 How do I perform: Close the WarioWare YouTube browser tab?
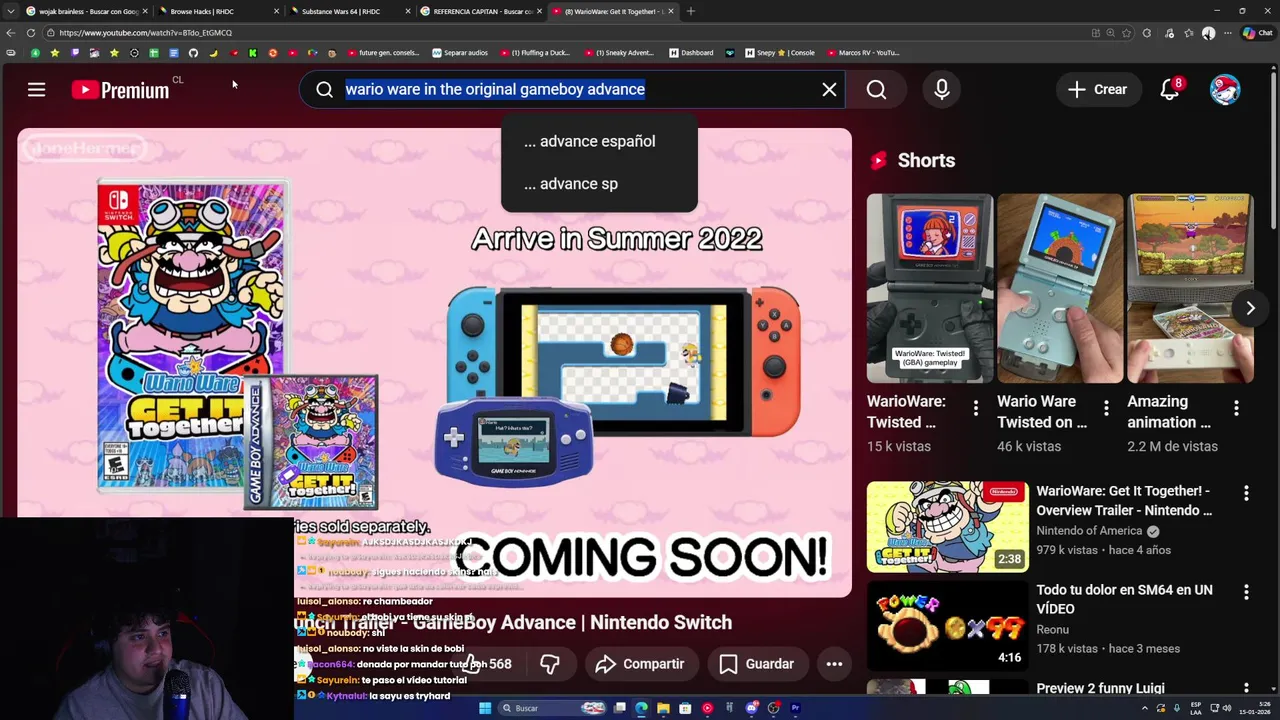(x=671, y=11)
